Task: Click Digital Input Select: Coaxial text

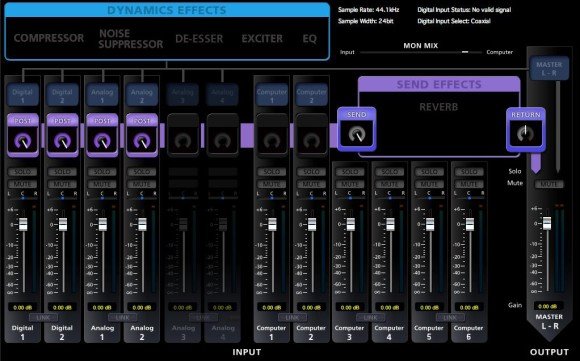Action: pyautogui.click(x=454, y=21)
